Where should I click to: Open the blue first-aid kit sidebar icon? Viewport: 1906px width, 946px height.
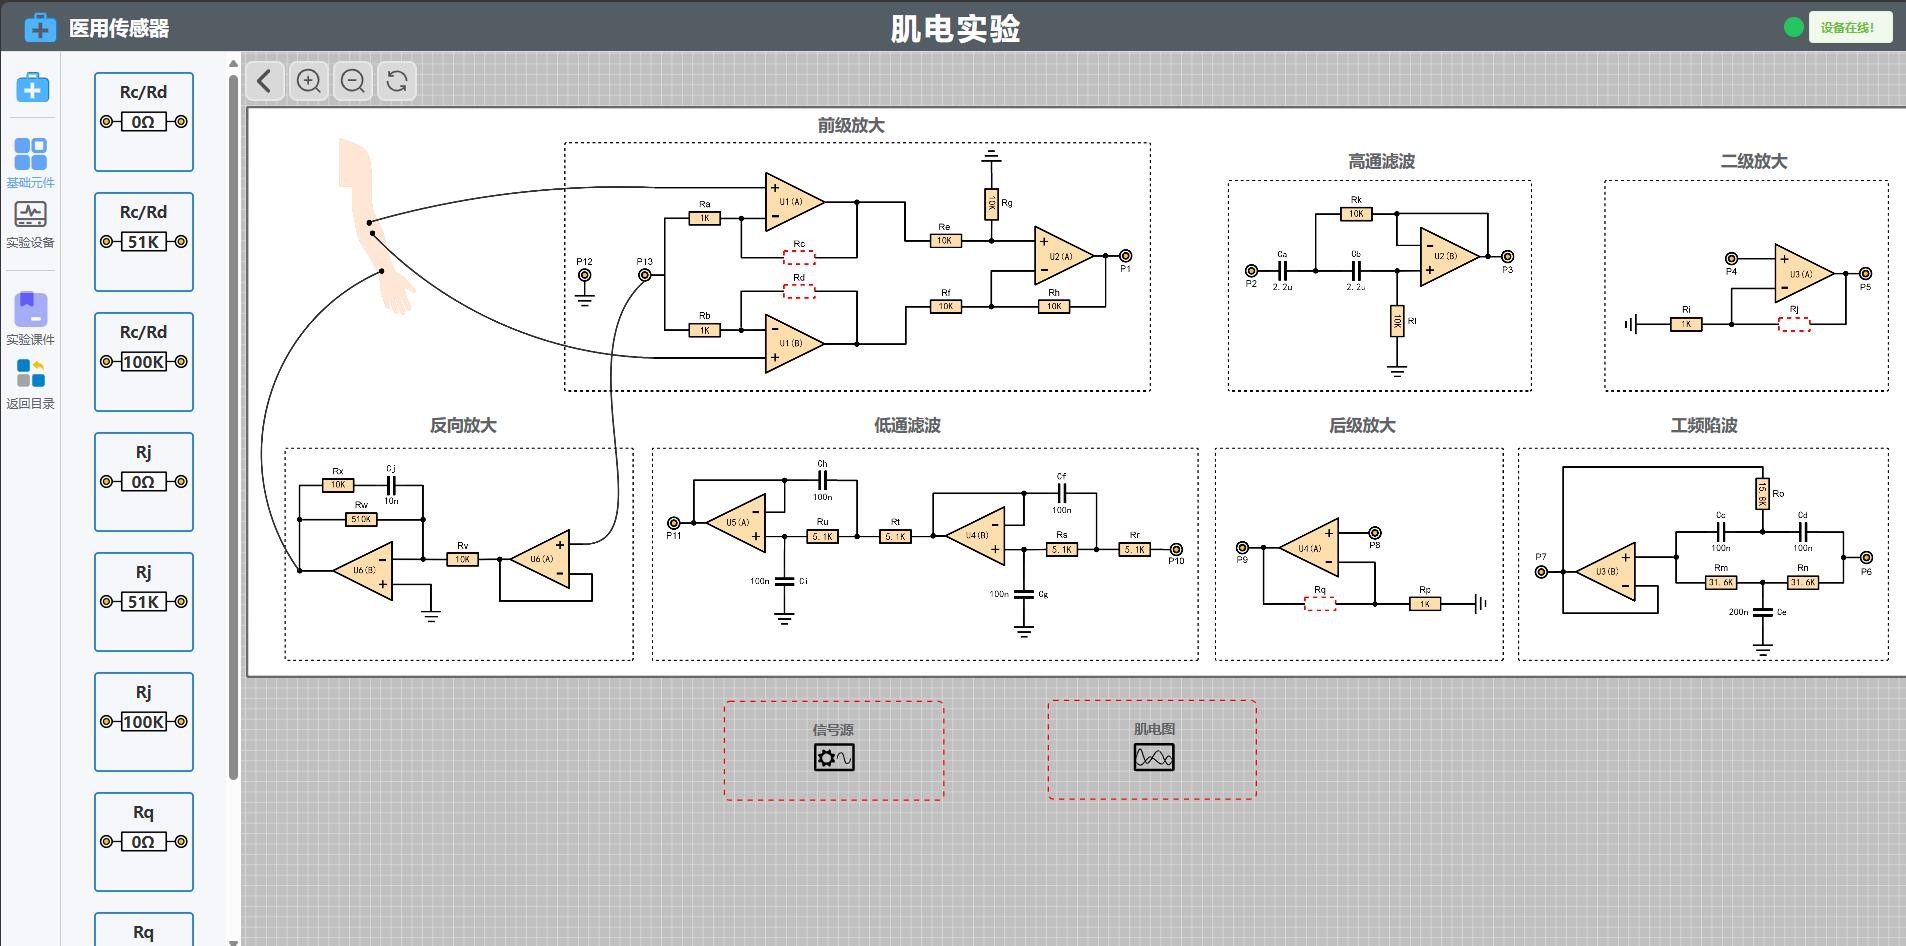click(x=32, y=88)
